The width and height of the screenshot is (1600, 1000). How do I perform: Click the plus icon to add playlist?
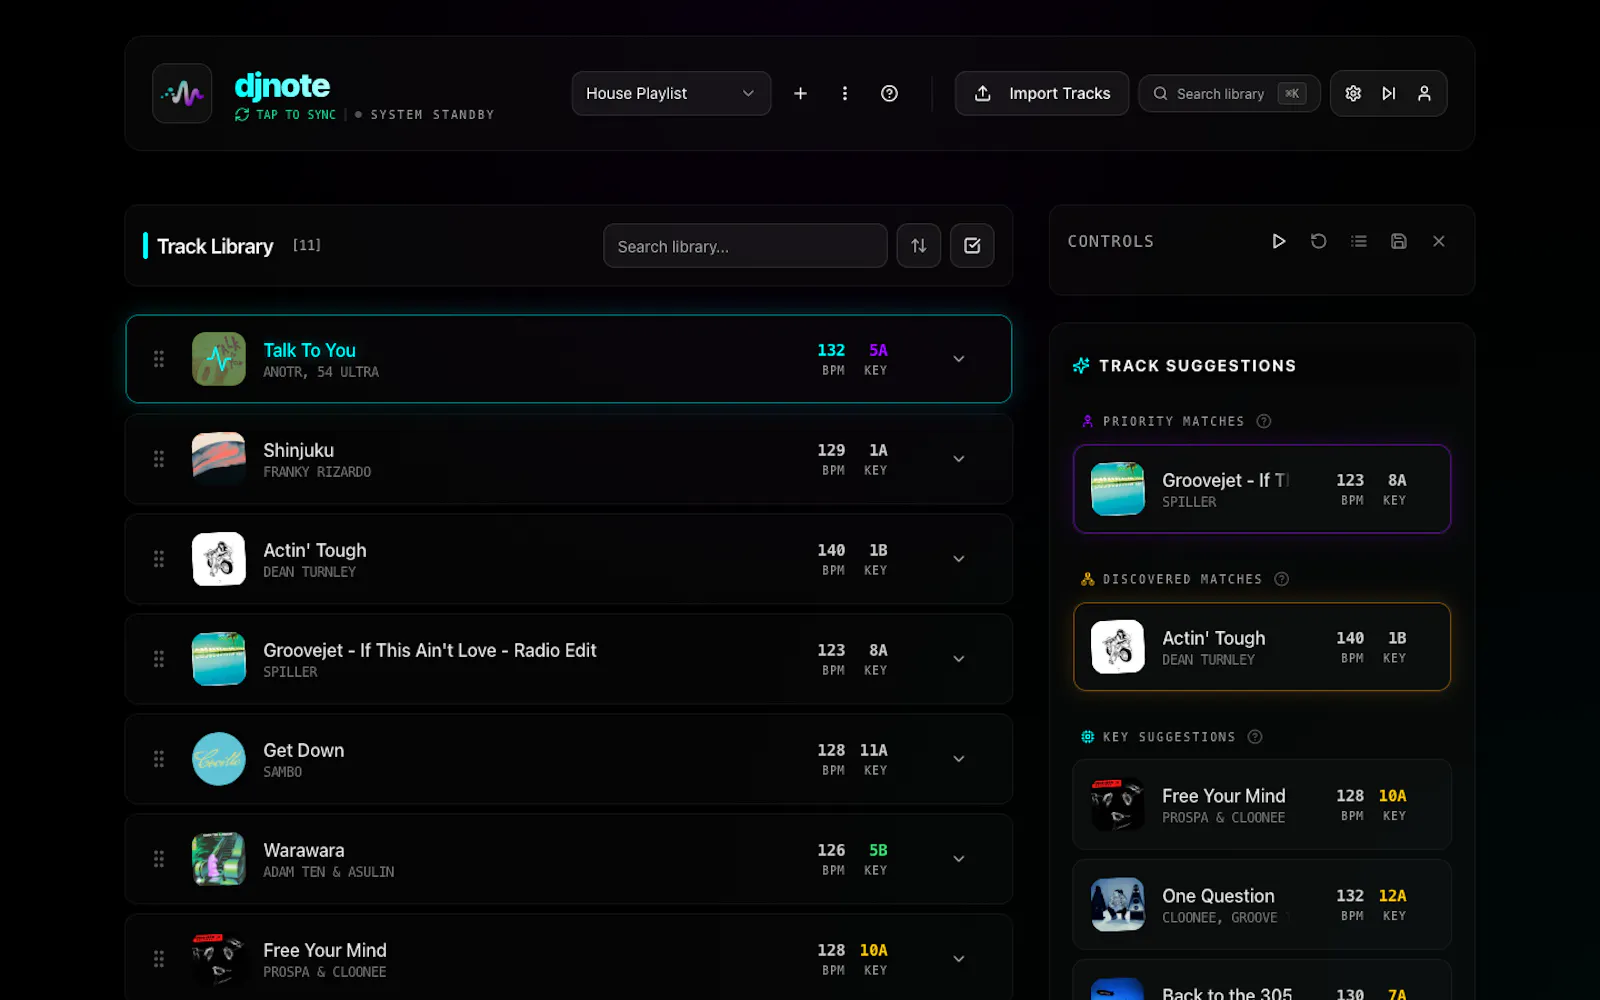[x=800, y=93]
